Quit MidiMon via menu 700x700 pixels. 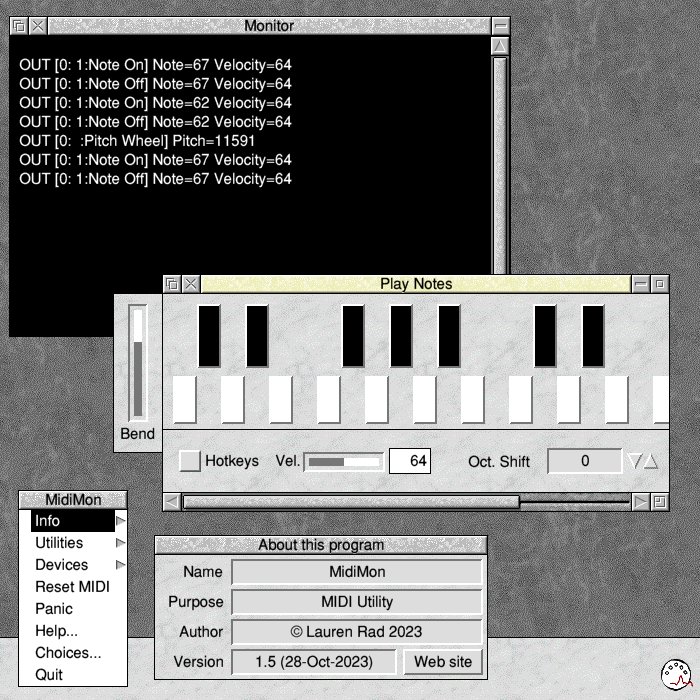coord(73,675)
